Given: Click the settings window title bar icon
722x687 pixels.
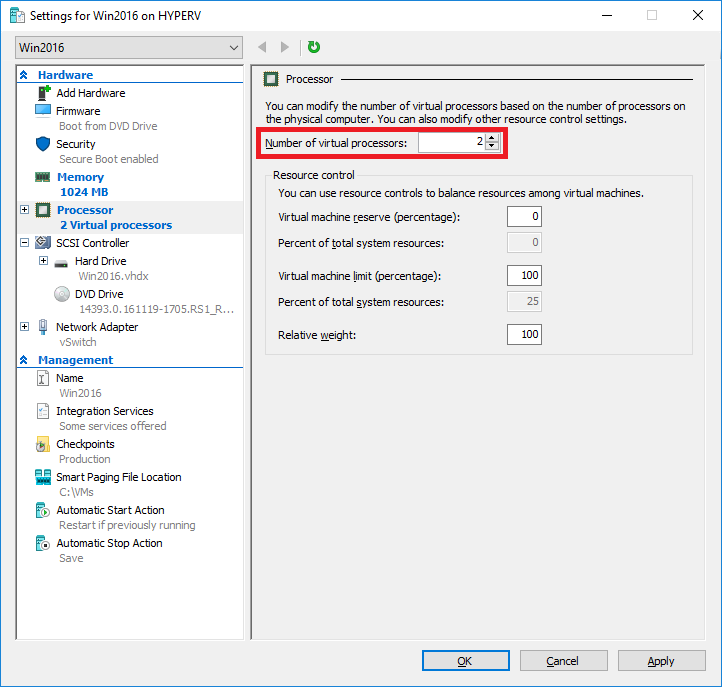Looking at the screenshot, I should coord(17,15).
